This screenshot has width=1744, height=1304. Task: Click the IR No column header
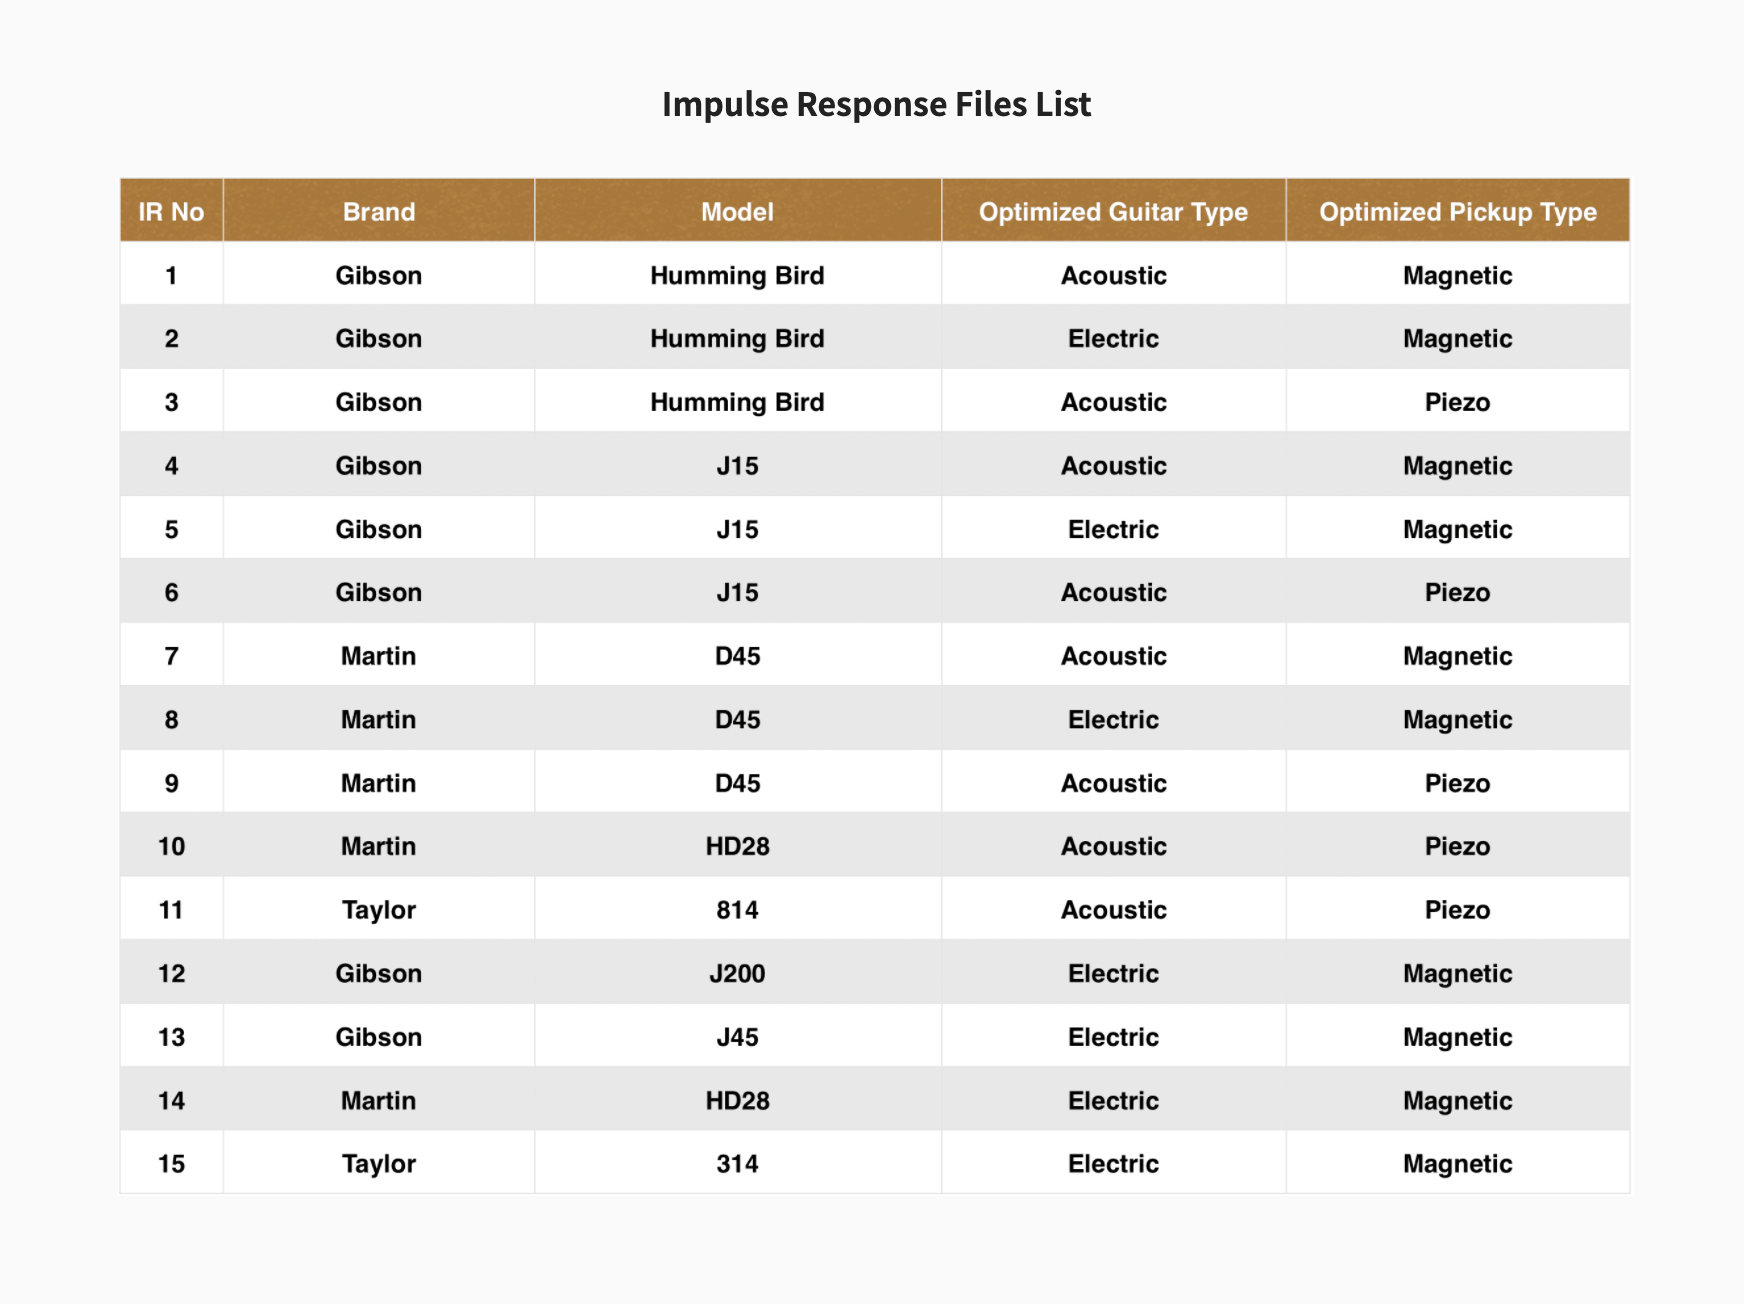pos(171,212)
